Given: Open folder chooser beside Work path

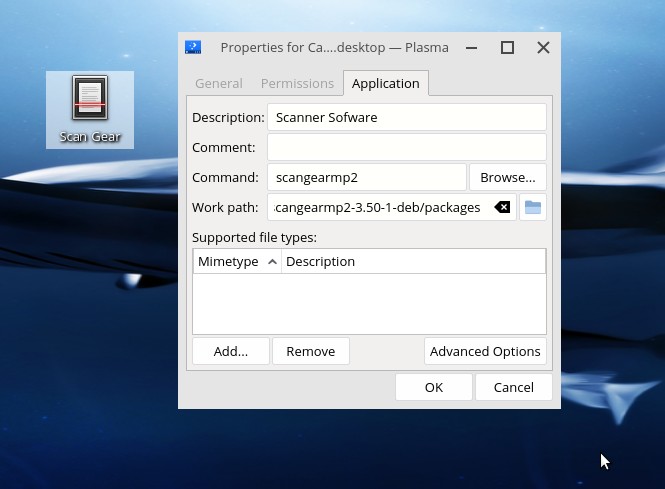Looking at the screenshot, I should [x=533, y=207].
